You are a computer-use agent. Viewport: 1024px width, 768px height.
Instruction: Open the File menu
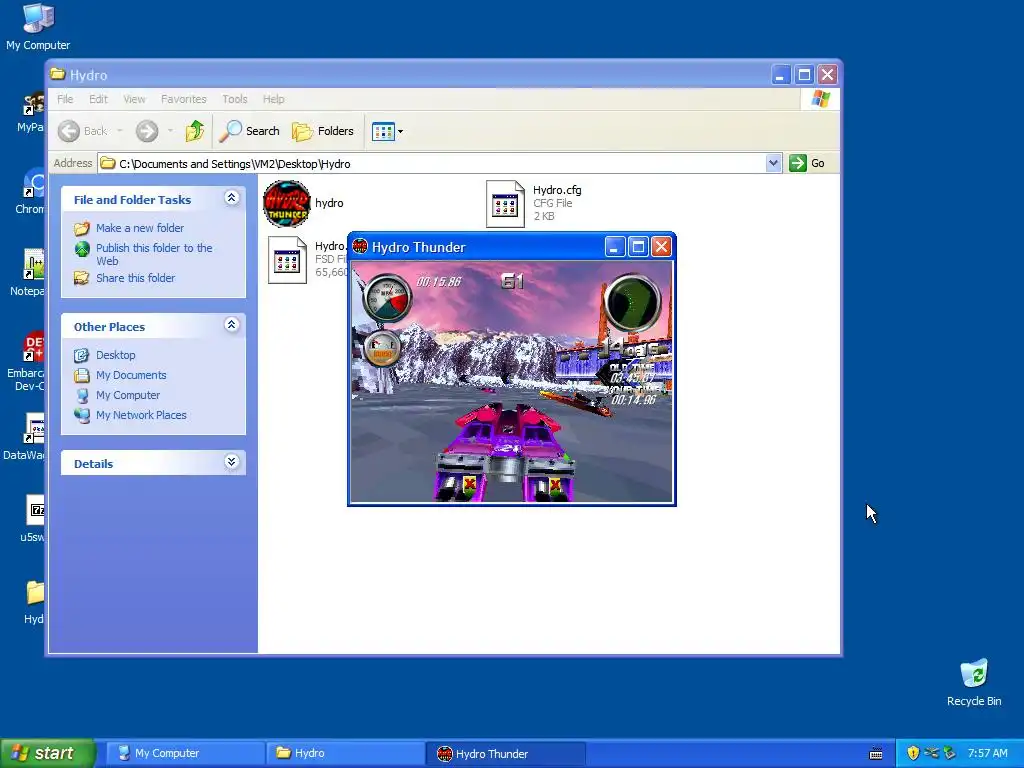click(65, 99)
